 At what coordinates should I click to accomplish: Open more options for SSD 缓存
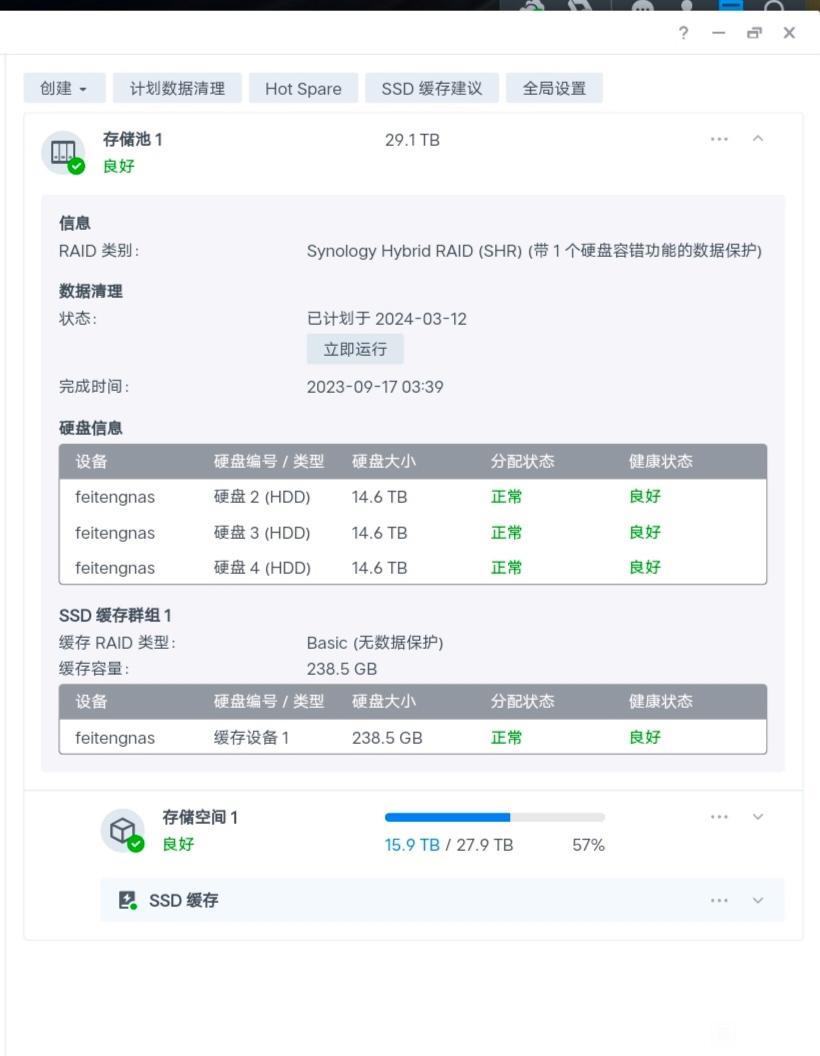(719, 900)
